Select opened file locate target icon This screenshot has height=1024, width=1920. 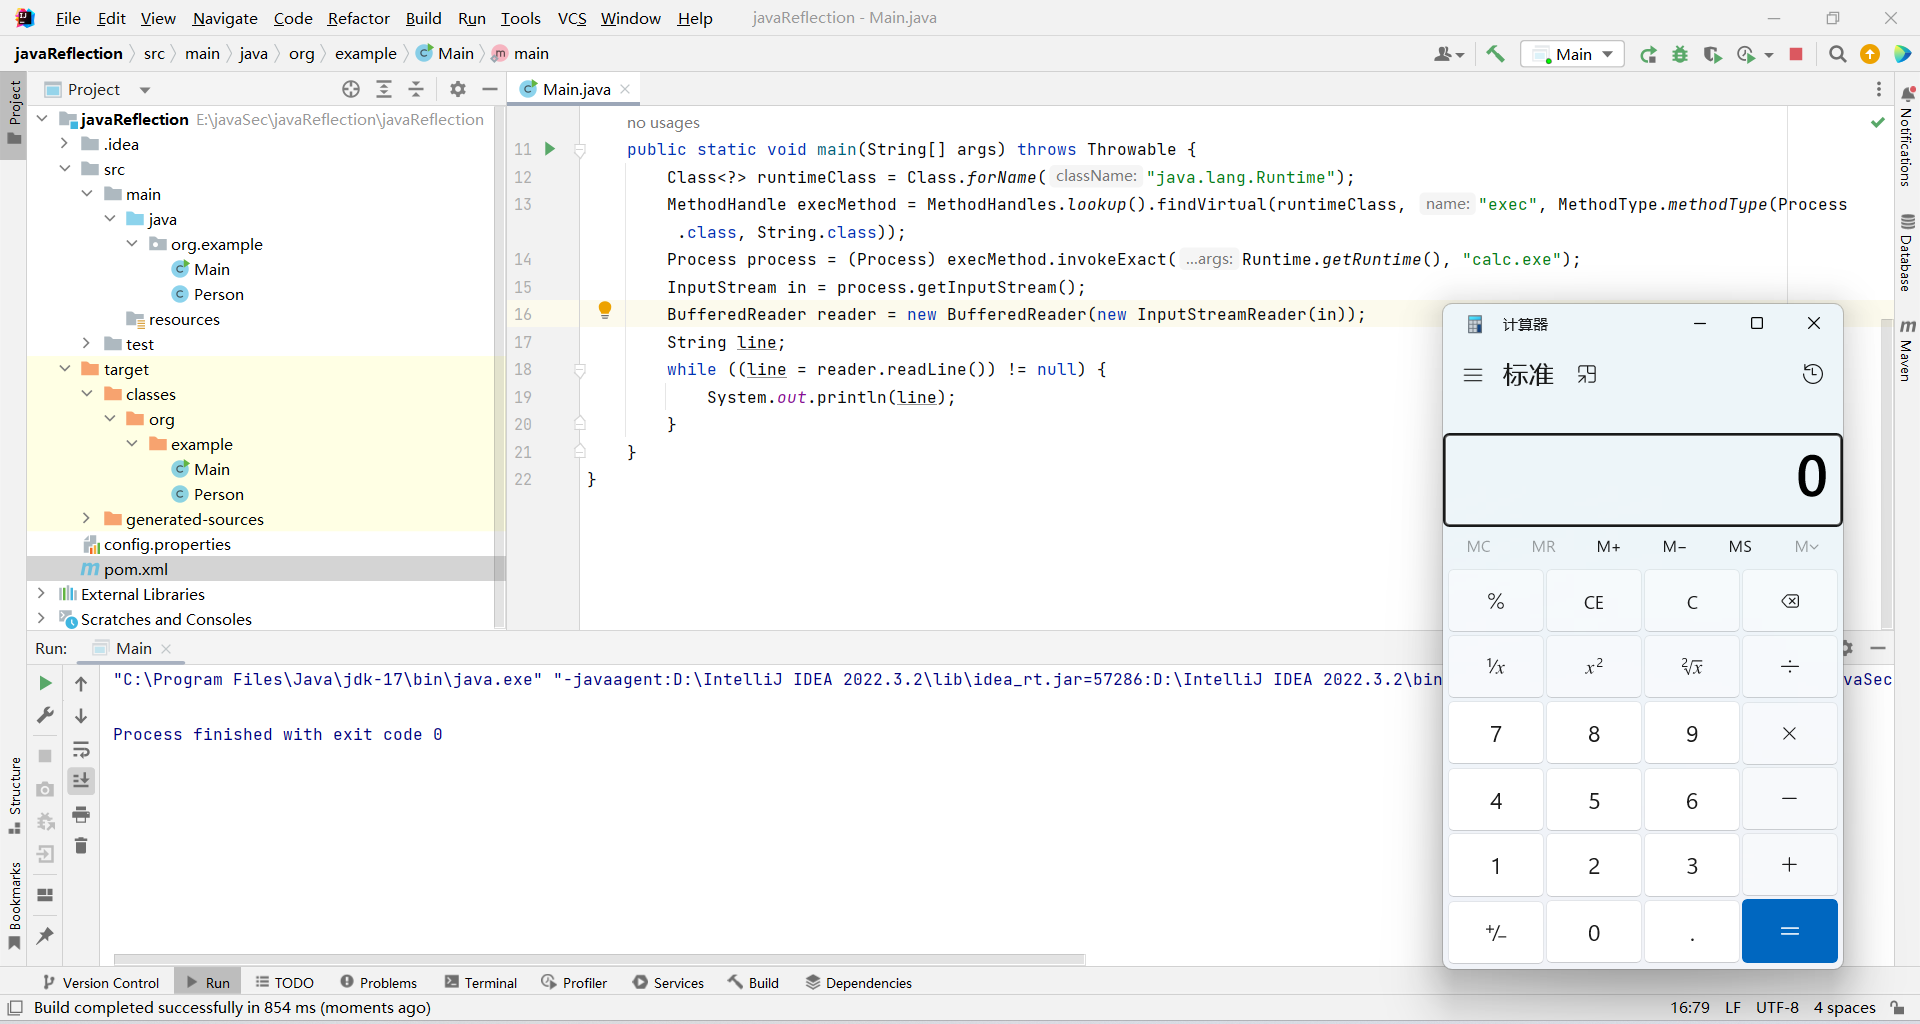click(351, 89)
